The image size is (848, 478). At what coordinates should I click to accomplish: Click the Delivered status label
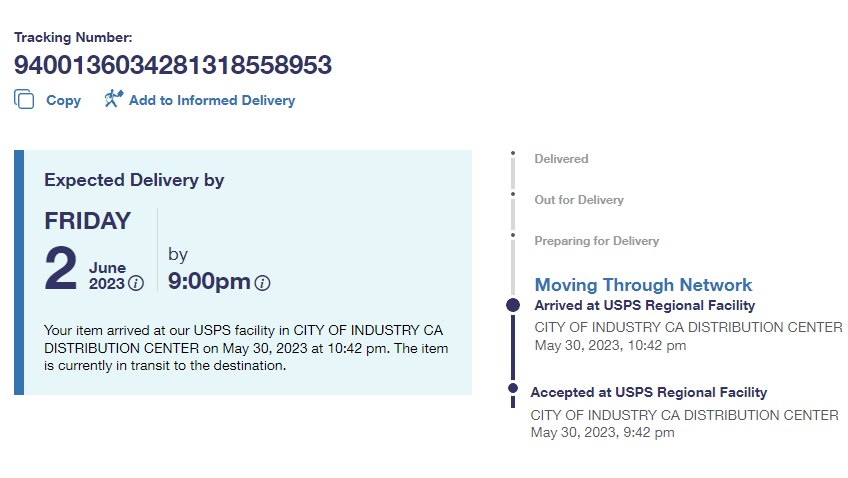click(x=561, y=159)
